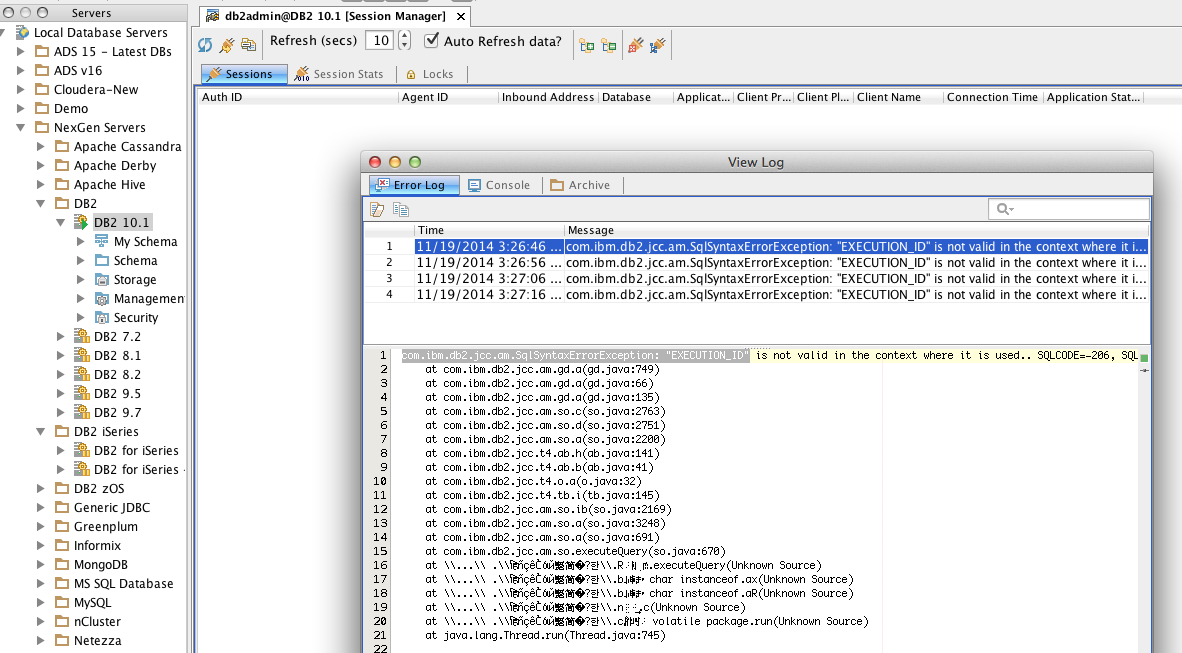
Task: Click the clear log icon in View Log
Action: 377,209
